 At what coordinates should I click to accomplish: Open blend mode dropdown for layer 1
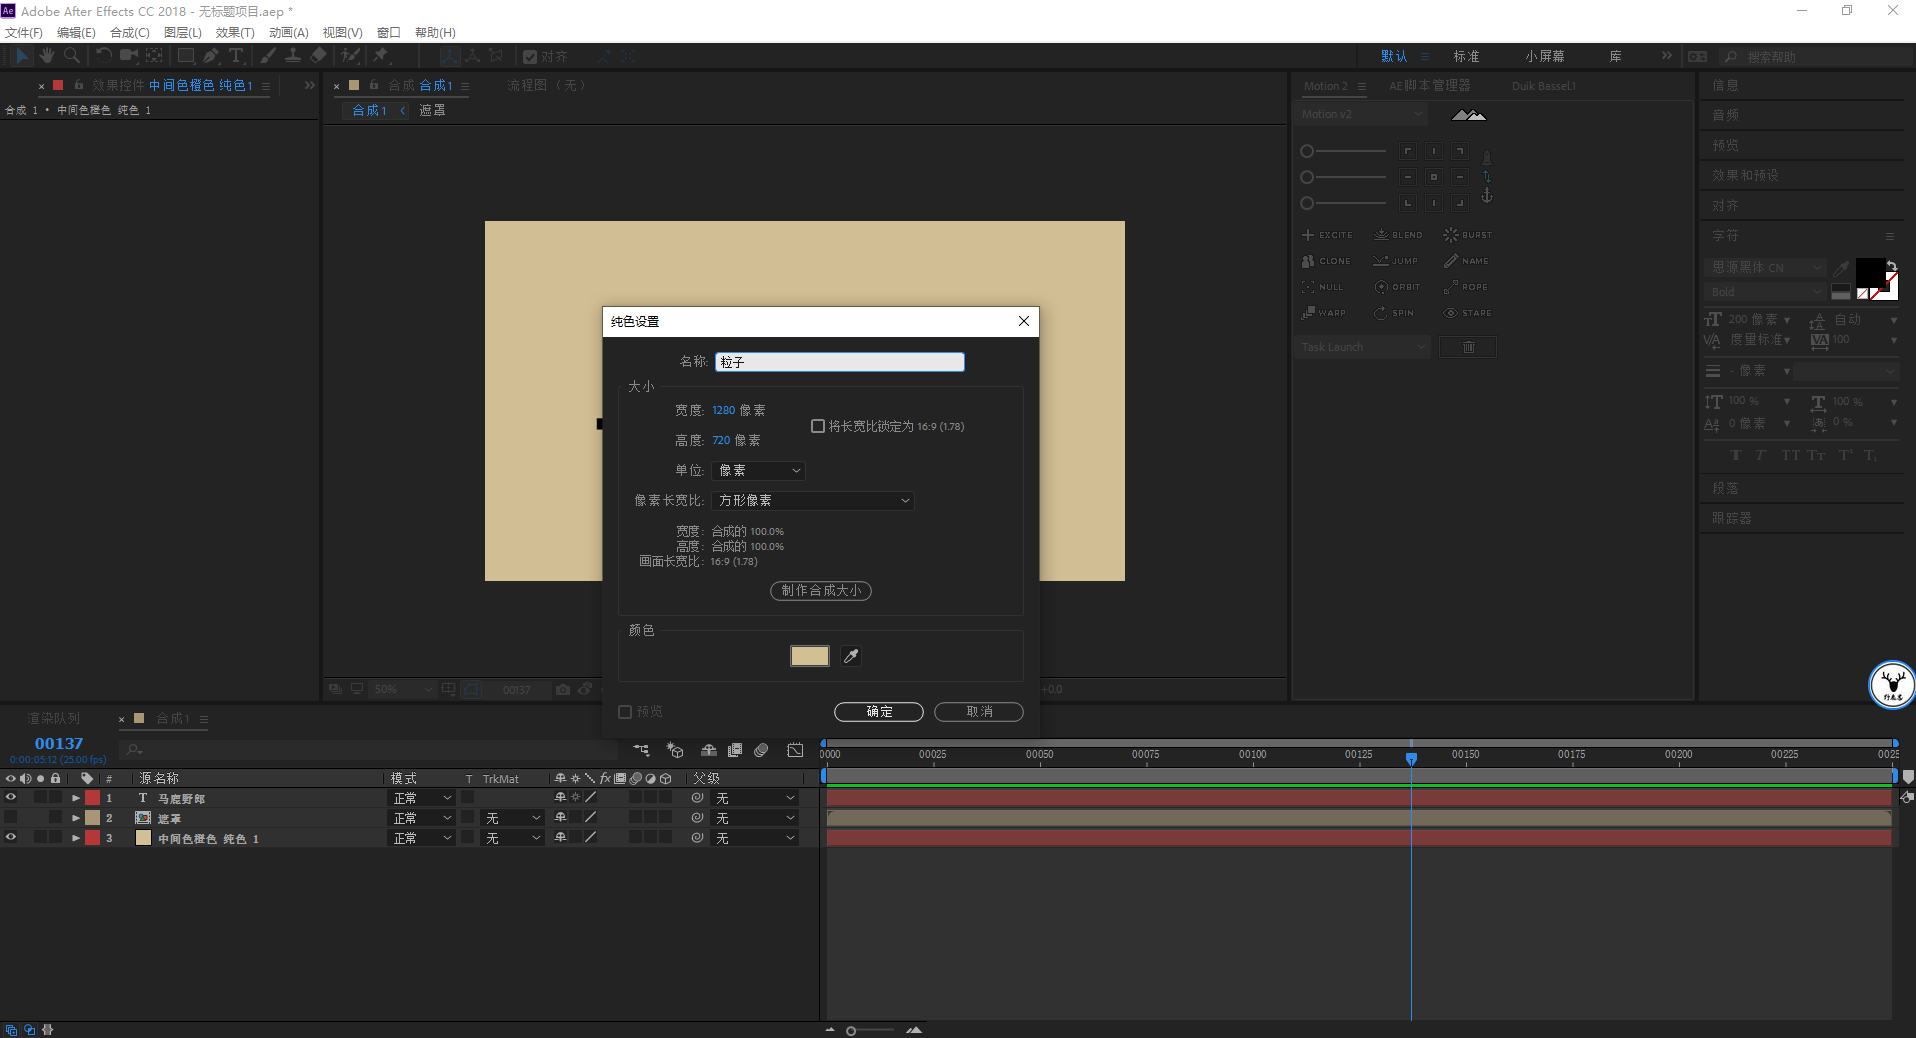pyautogui.click(x=422, y=798)
